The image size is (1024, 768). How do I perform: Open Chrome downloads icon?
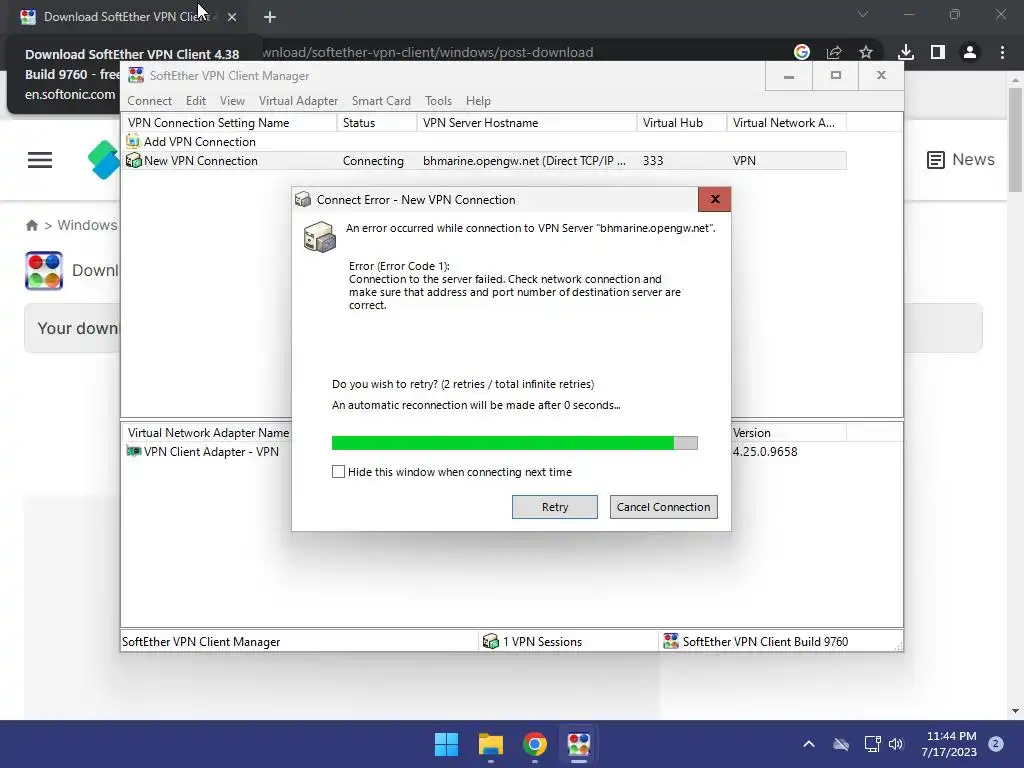(x=906, y=52)
